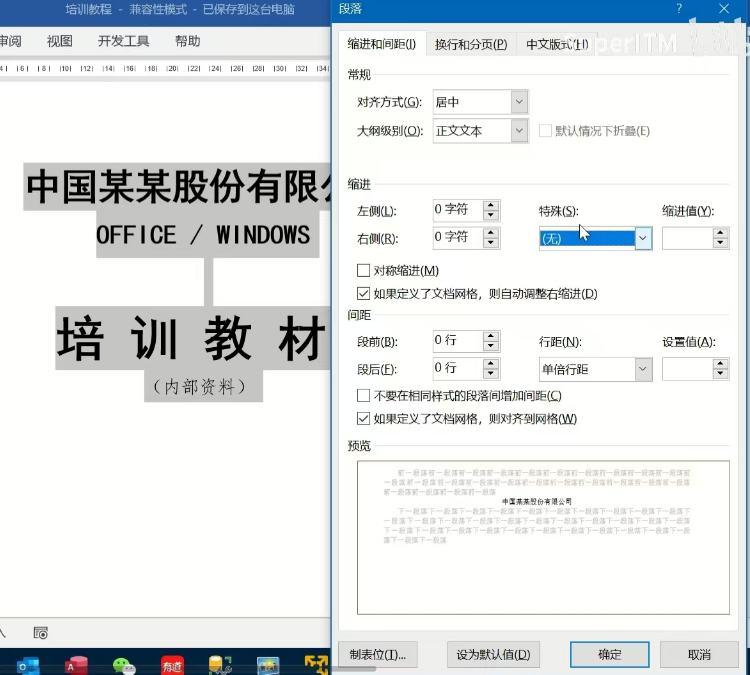Screen dimensions: 750x675
Task: Click the horizontal ruler in Word window
Action: click(x=165, y=69)
